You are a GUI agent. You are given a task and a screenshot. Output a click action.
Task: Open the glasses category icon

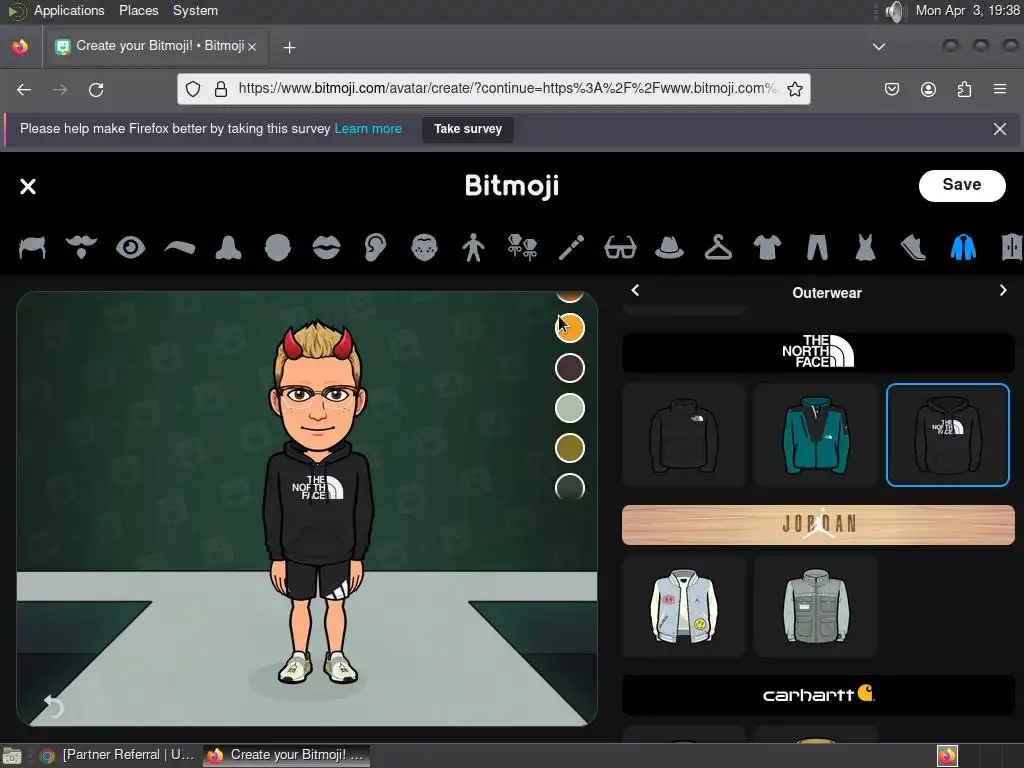620,248
